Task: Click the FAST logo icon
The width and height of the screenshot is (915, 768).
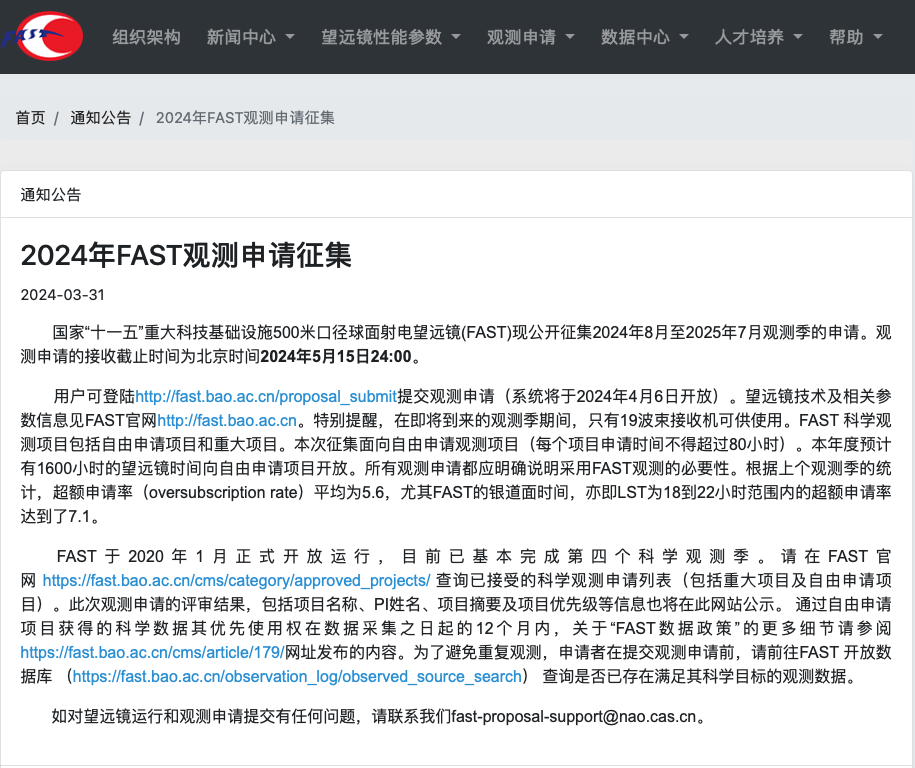Action: pos(43,37)
